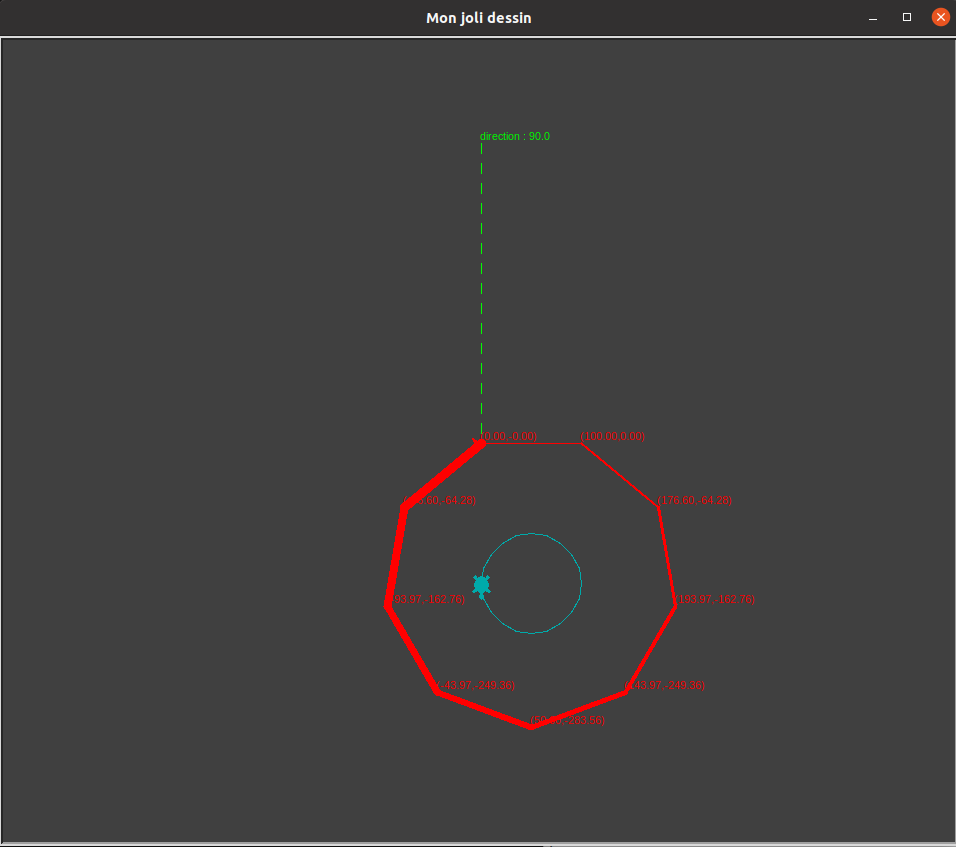The height and width of the screenshot is (847, 956).
Task: Click the (50.00,-283.56) bottom vertex label
Action: click(x=568, y=720)
